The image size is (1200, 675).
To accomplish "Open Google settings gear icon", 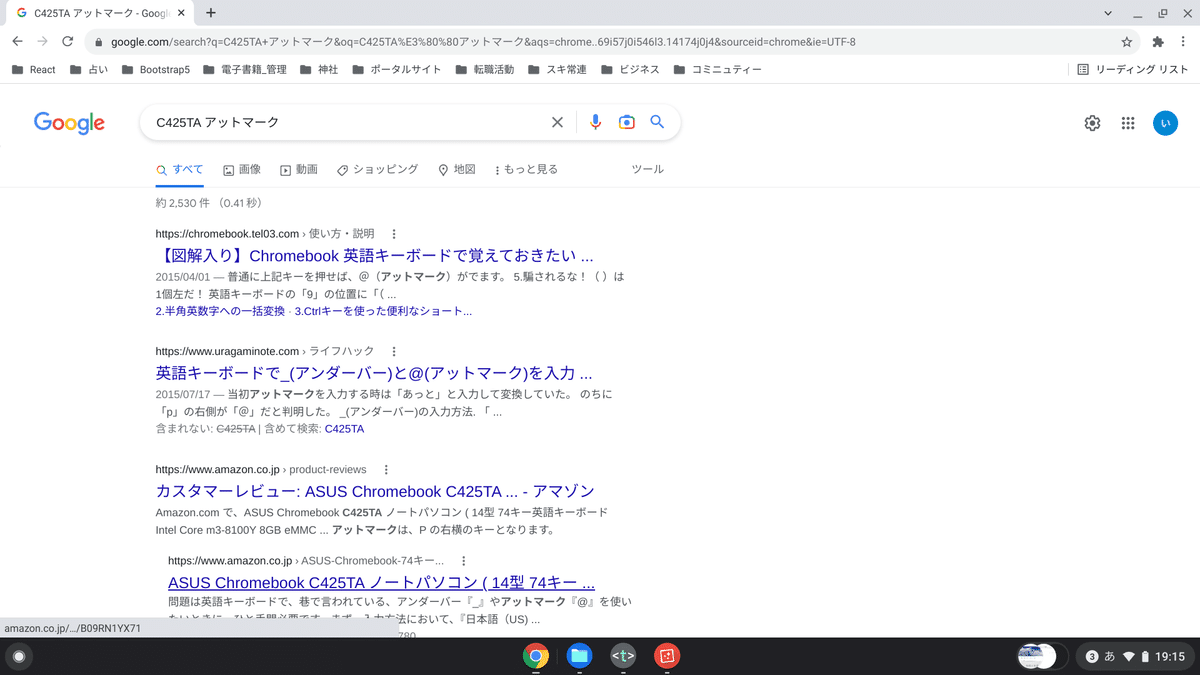I will (x=1092, y=123).
